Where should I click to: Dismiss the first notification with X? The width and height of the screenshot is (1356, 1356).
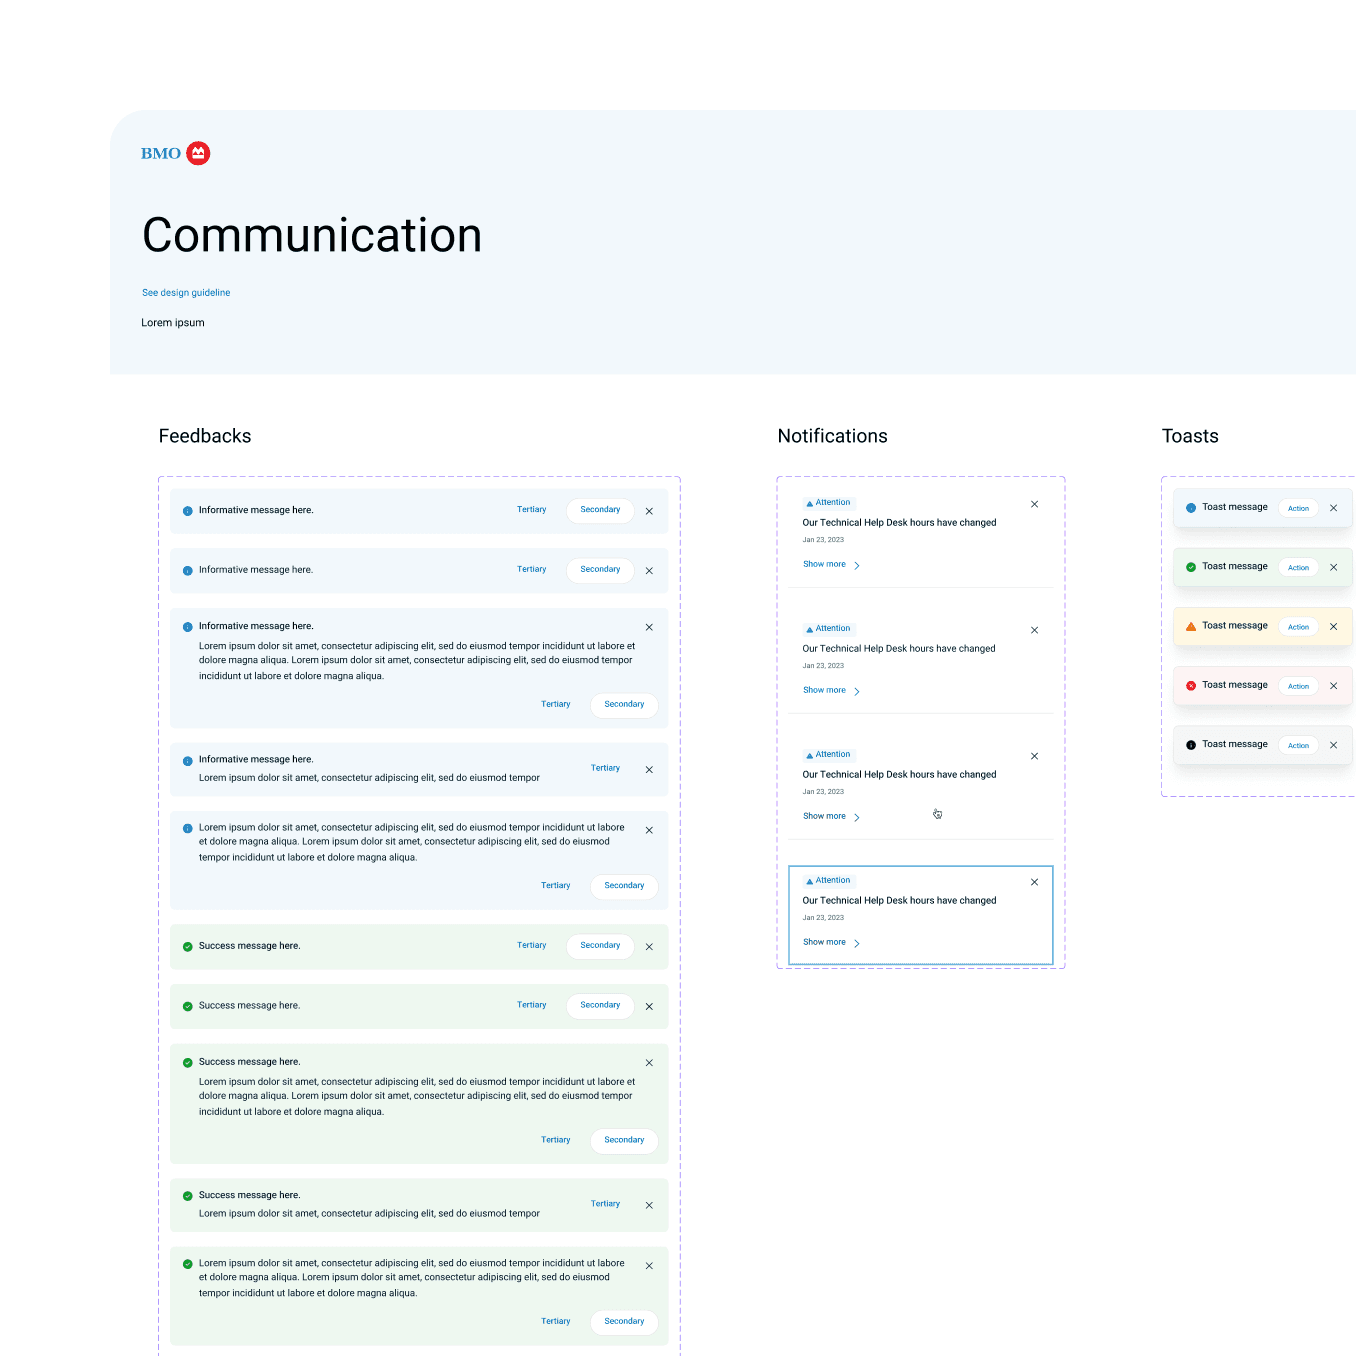click(1034, 504)
